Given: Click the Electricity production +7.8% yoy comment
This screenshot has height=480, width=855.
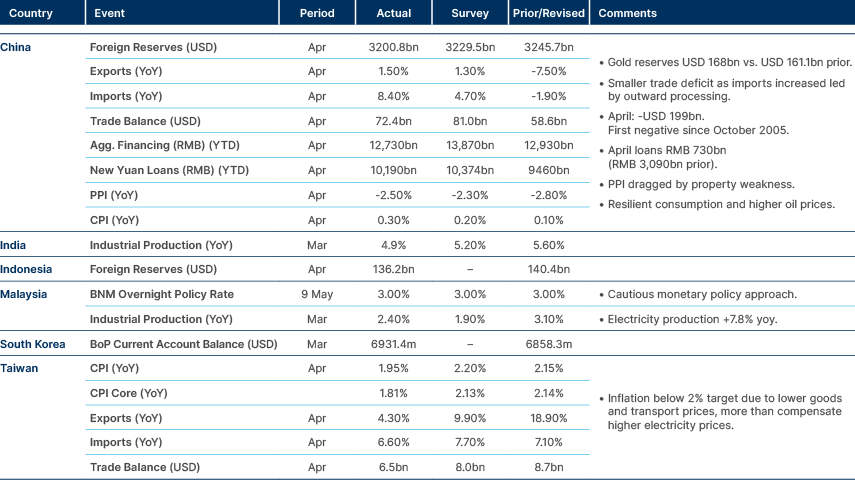Looking at the screenshot, I should (692, 320).
